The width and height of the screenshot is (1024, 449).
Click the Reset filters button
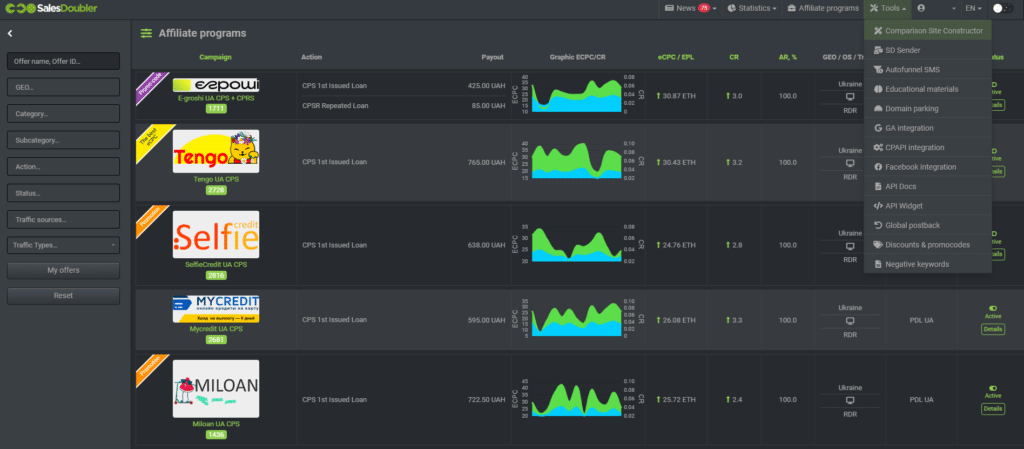point(63,296)
